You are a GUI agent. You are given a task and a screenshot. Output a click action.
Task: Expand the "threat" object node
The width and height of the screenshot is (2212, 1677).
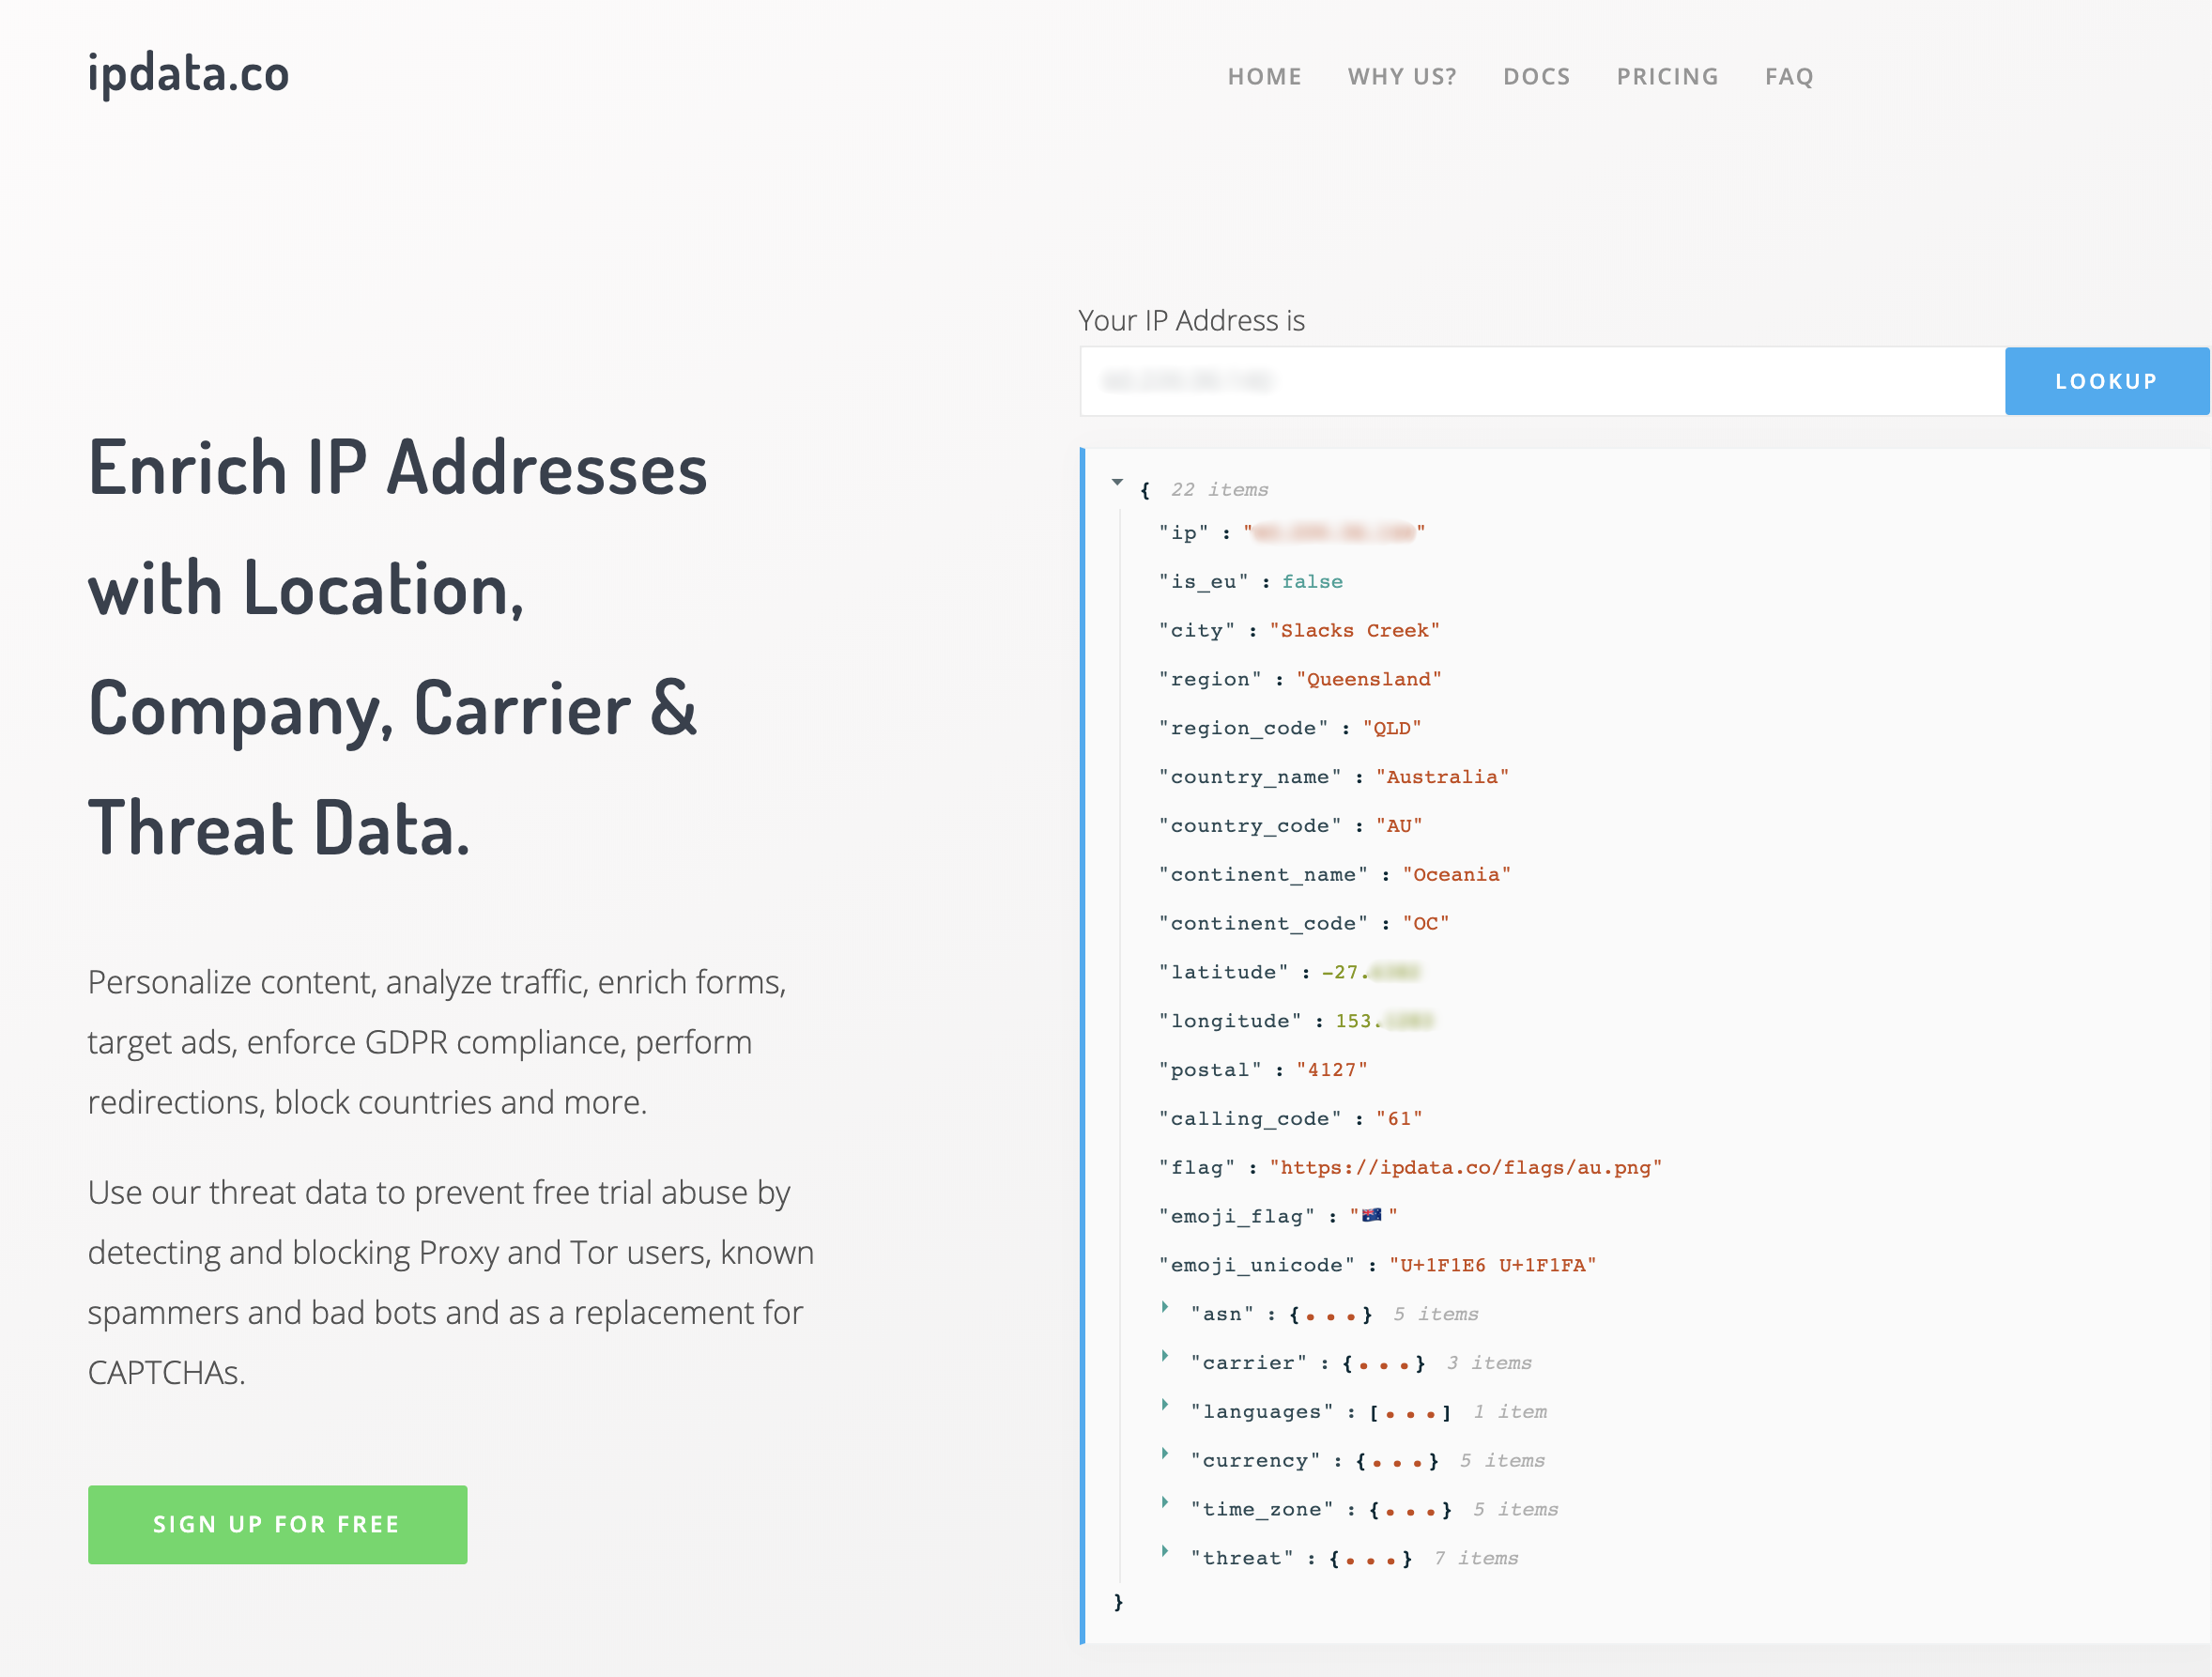1165,1551
